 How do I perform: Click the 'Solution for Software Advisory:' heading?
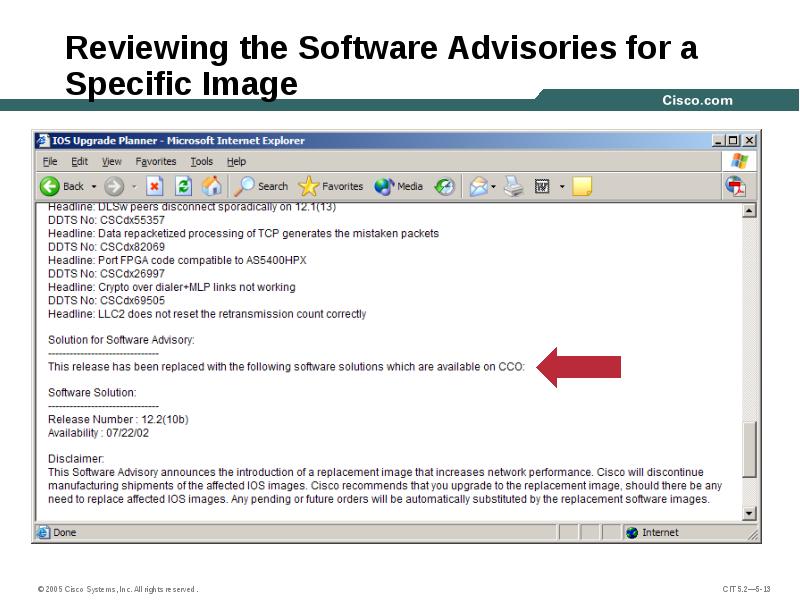tap(121, 340)
